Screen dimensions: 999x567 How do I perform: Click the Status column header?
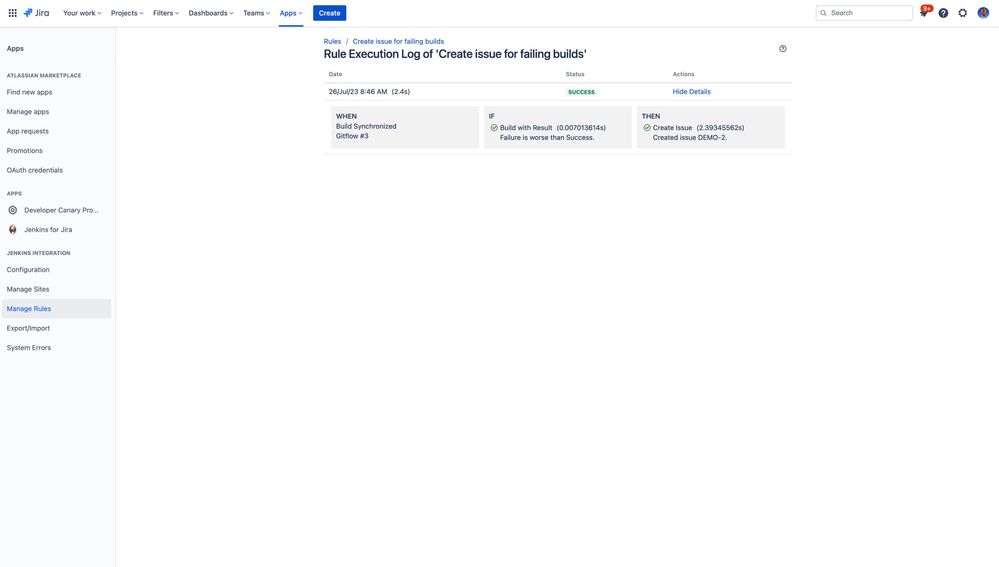(575, 74)
